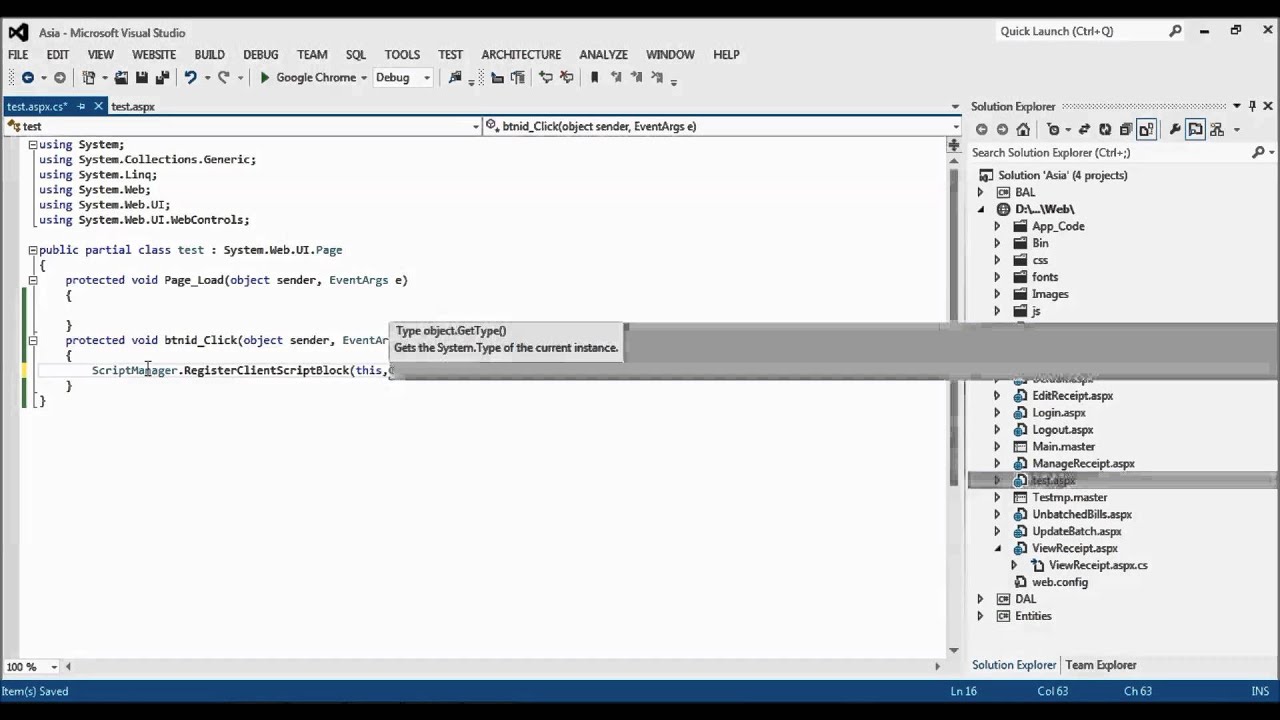The height and width of the screenshot is (720, 1280).
Task: Expand the BAL project node
Action: point(981,192)
